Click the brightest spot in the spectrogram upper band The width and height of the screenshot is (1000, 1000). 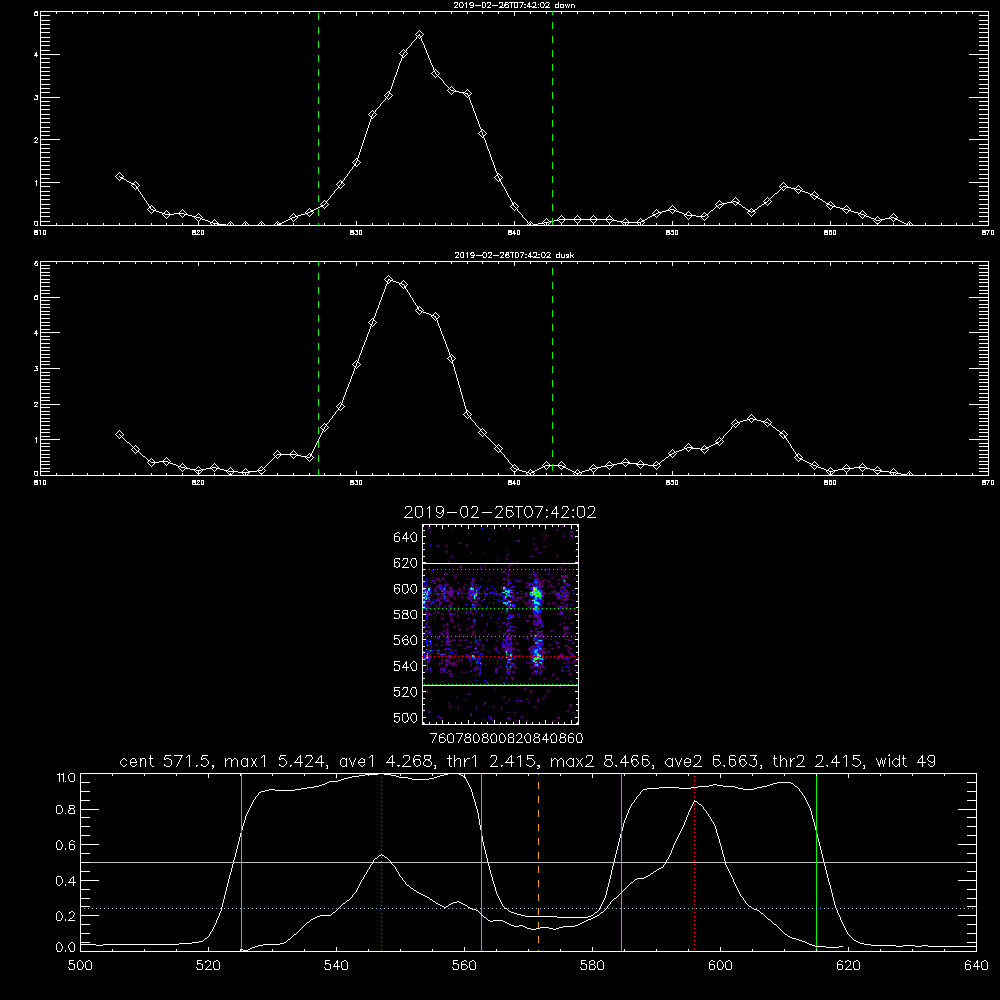pos(536,594)
